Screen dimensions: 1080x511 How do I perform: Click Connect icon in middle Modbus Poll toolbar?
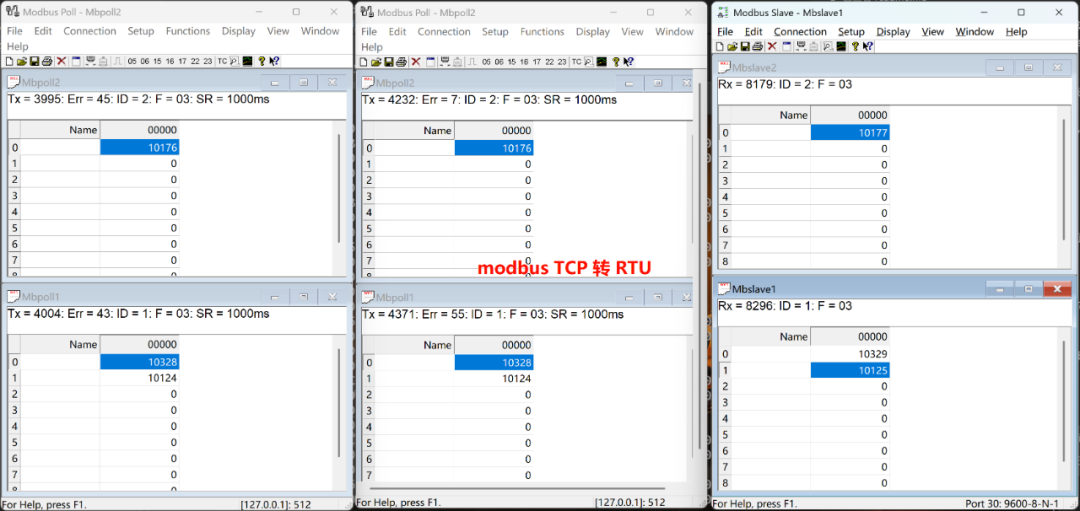(445, 61)
